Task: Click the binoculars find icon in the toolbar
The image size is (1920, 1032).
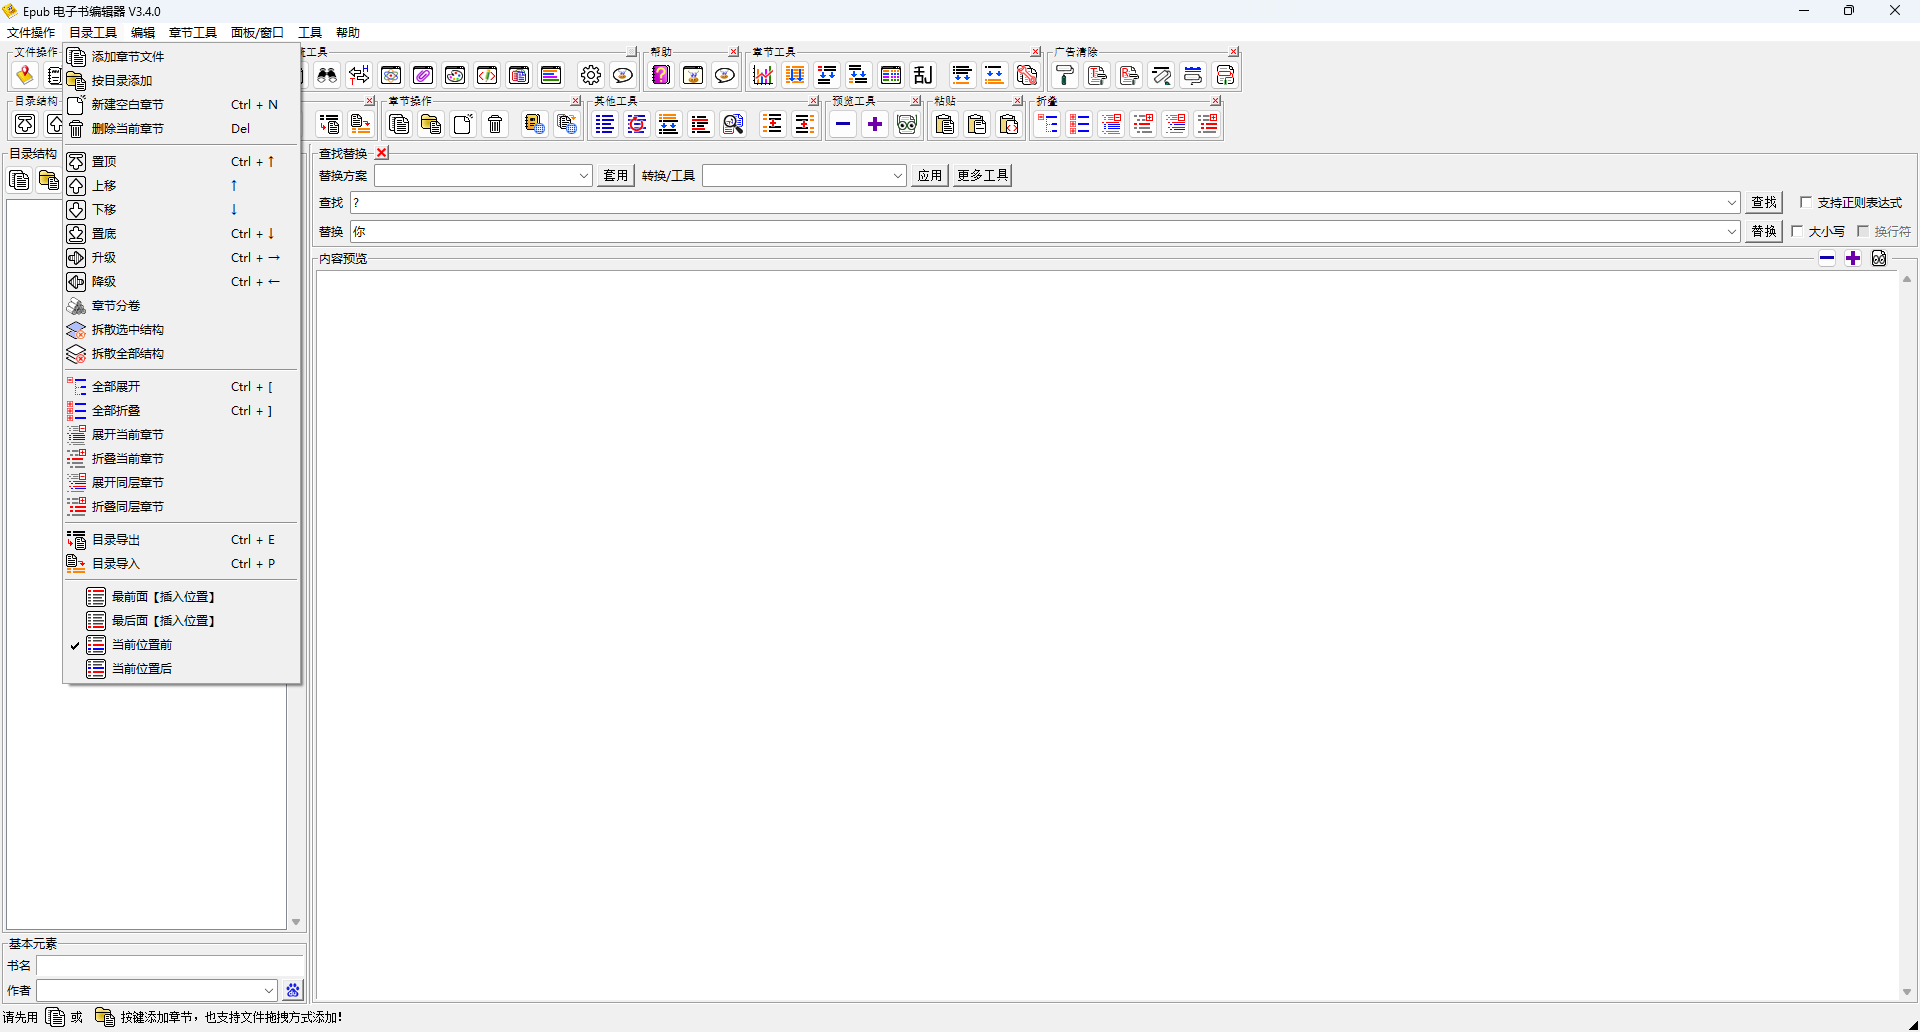Action: 327,75
